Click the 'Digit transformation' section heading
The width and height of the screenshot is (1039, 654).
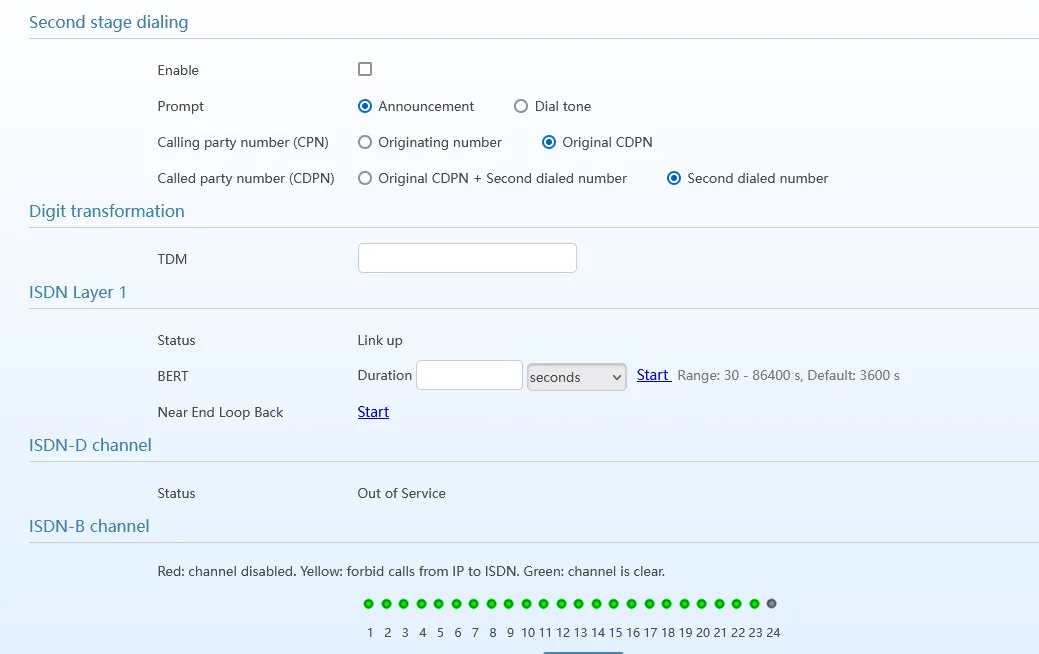107,211
